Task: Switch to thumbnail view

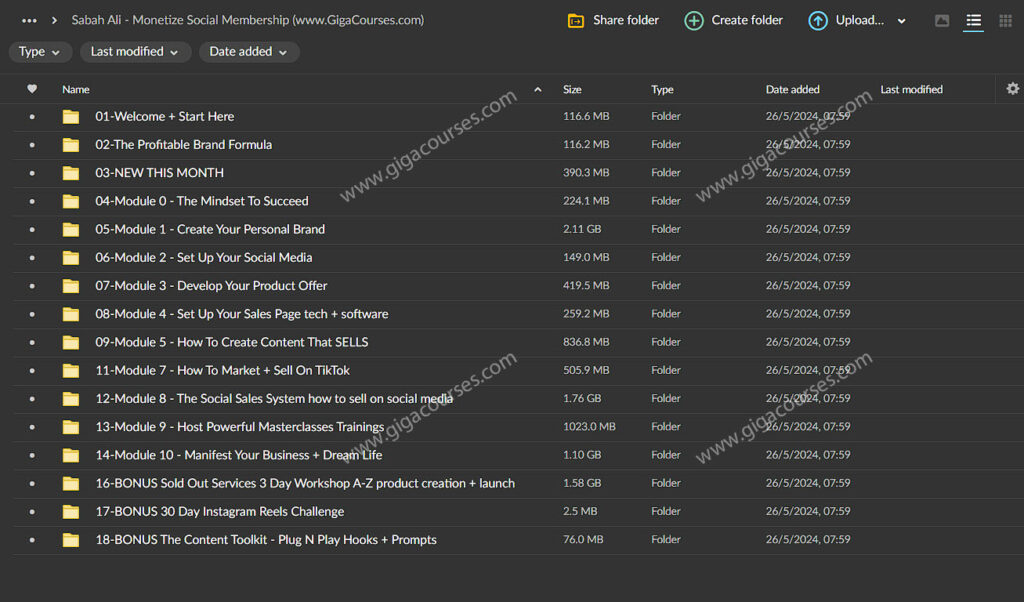Action: point(941,19)
